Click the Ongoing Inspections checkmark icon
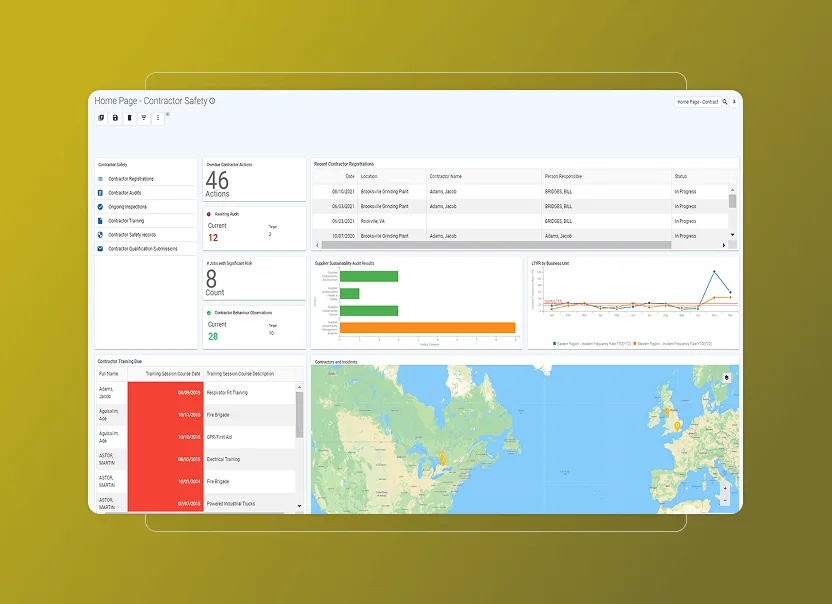 (99, 207)
